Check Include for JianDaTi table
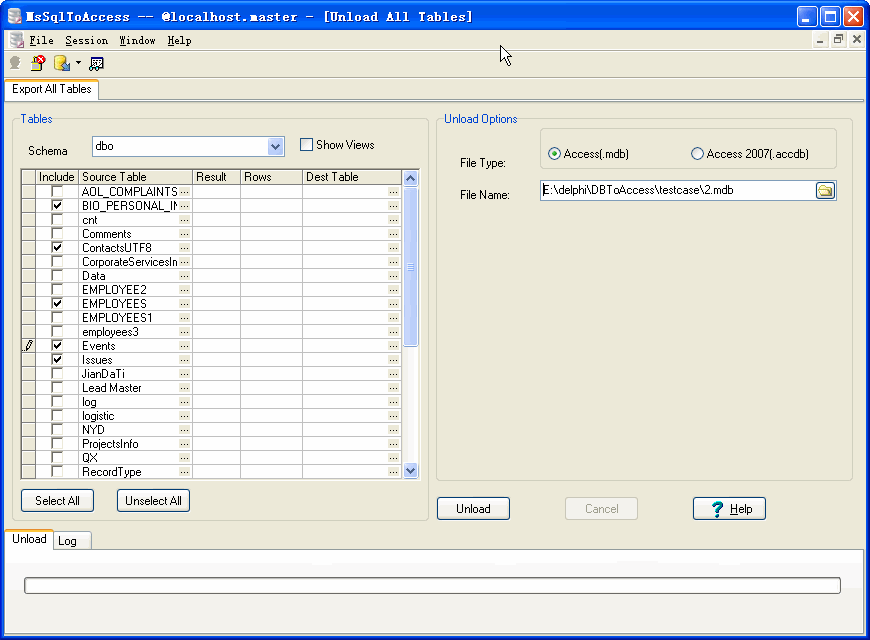 click(57, 374)
